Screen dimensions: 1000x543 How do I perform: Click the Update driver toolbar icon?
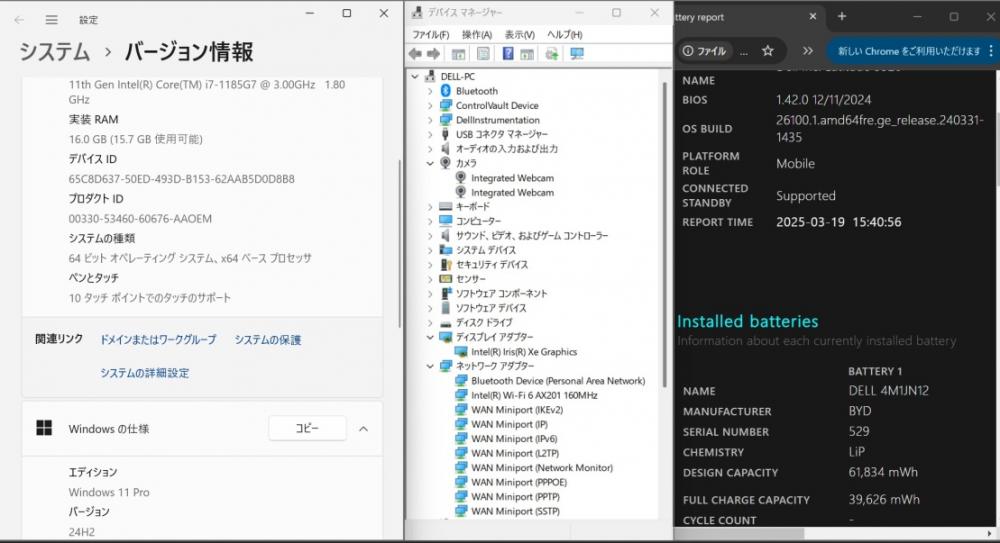point(552,54)
